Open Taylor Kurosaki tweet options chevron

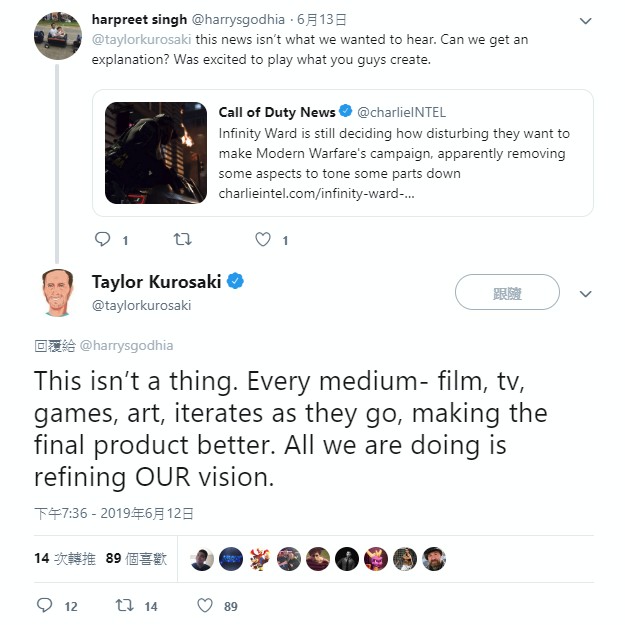click(x=586, y=294)
